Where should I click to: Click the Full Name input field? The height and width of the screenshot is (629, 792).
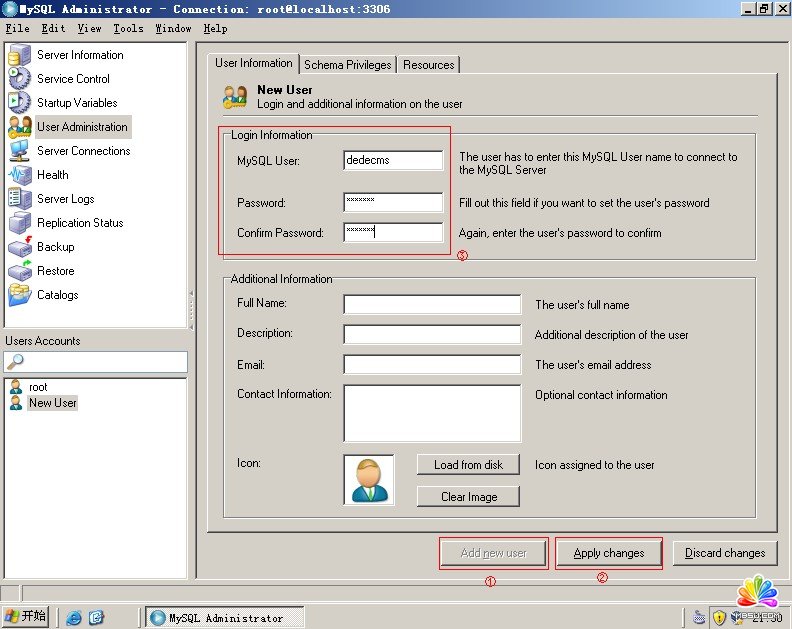[x=431, y=304]
